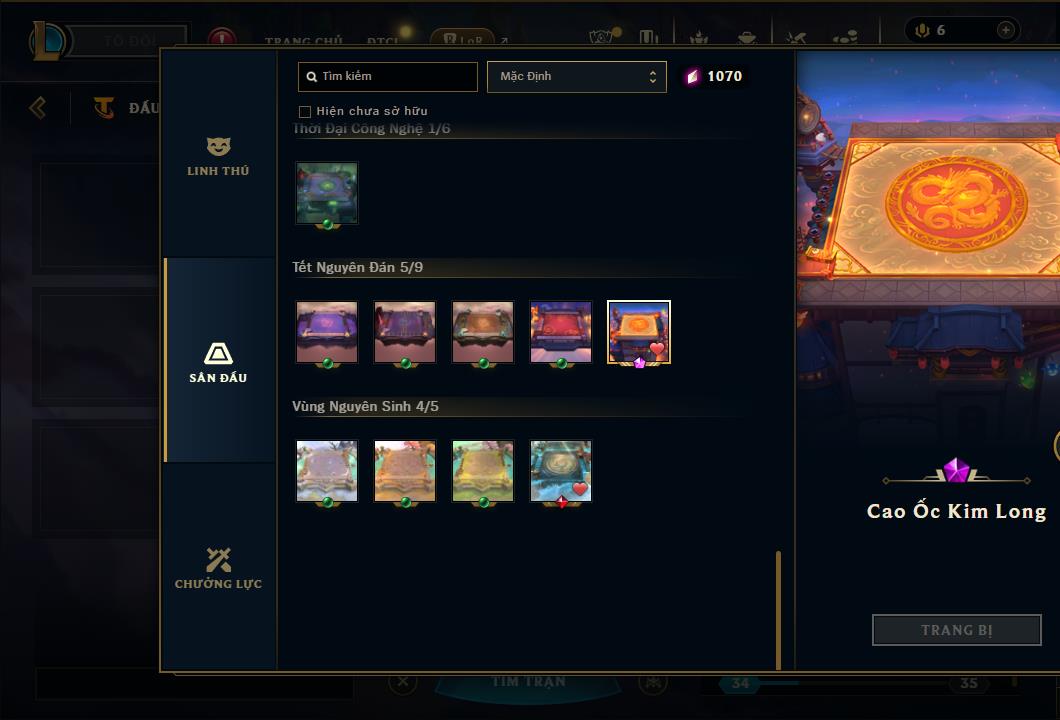Click the magnifier icon in the search box

pyautogui.click(x=312, y=77)
